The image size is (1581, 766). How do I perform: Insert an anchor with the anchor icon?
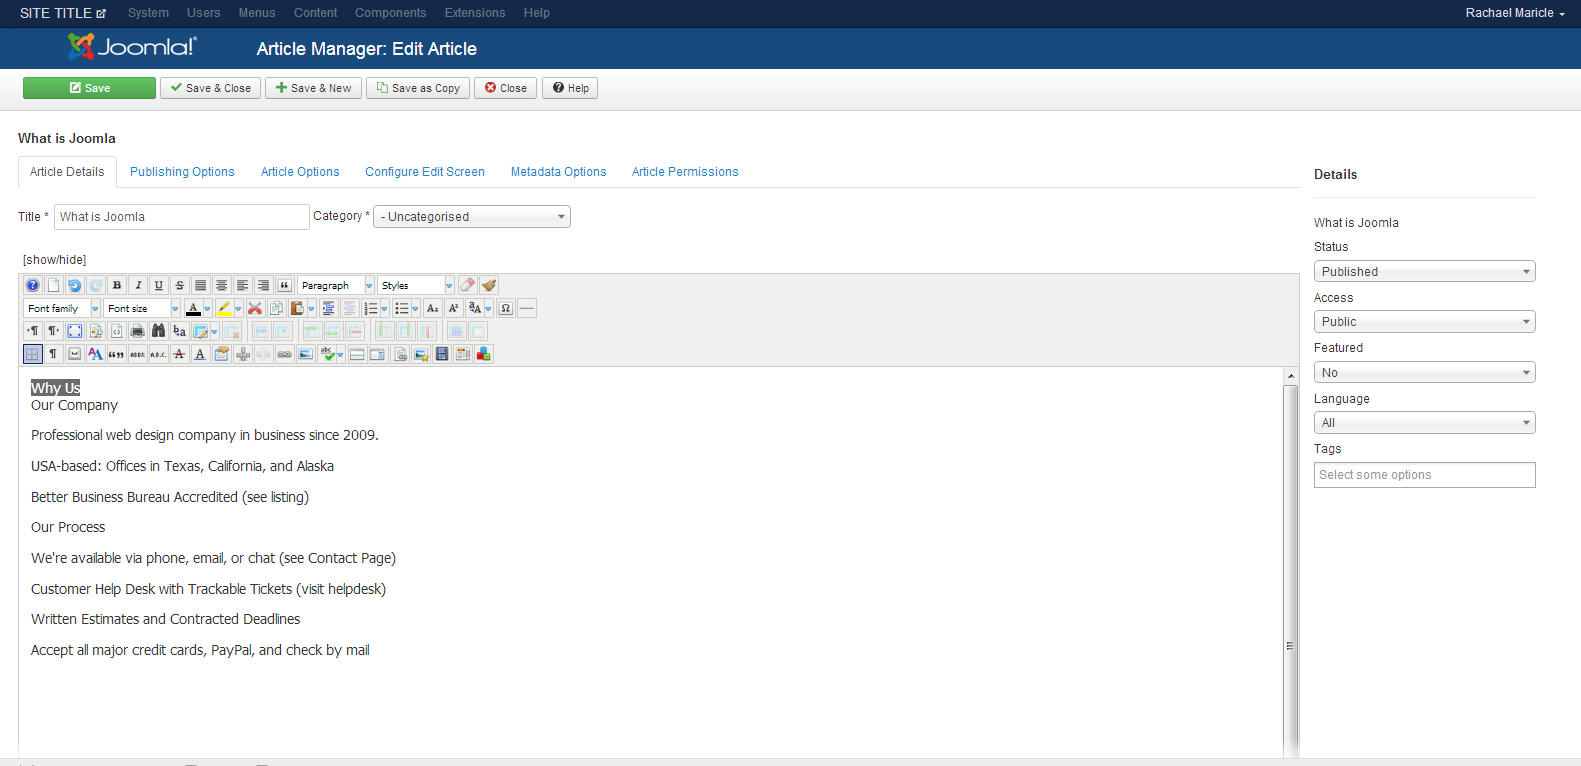(242, 354)
